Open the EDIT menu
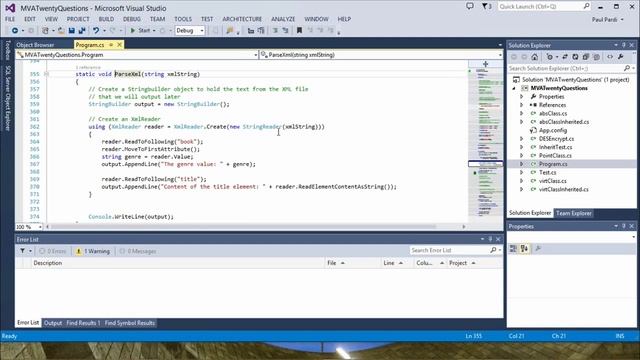The image size is (640, 360). click(30, 19)
